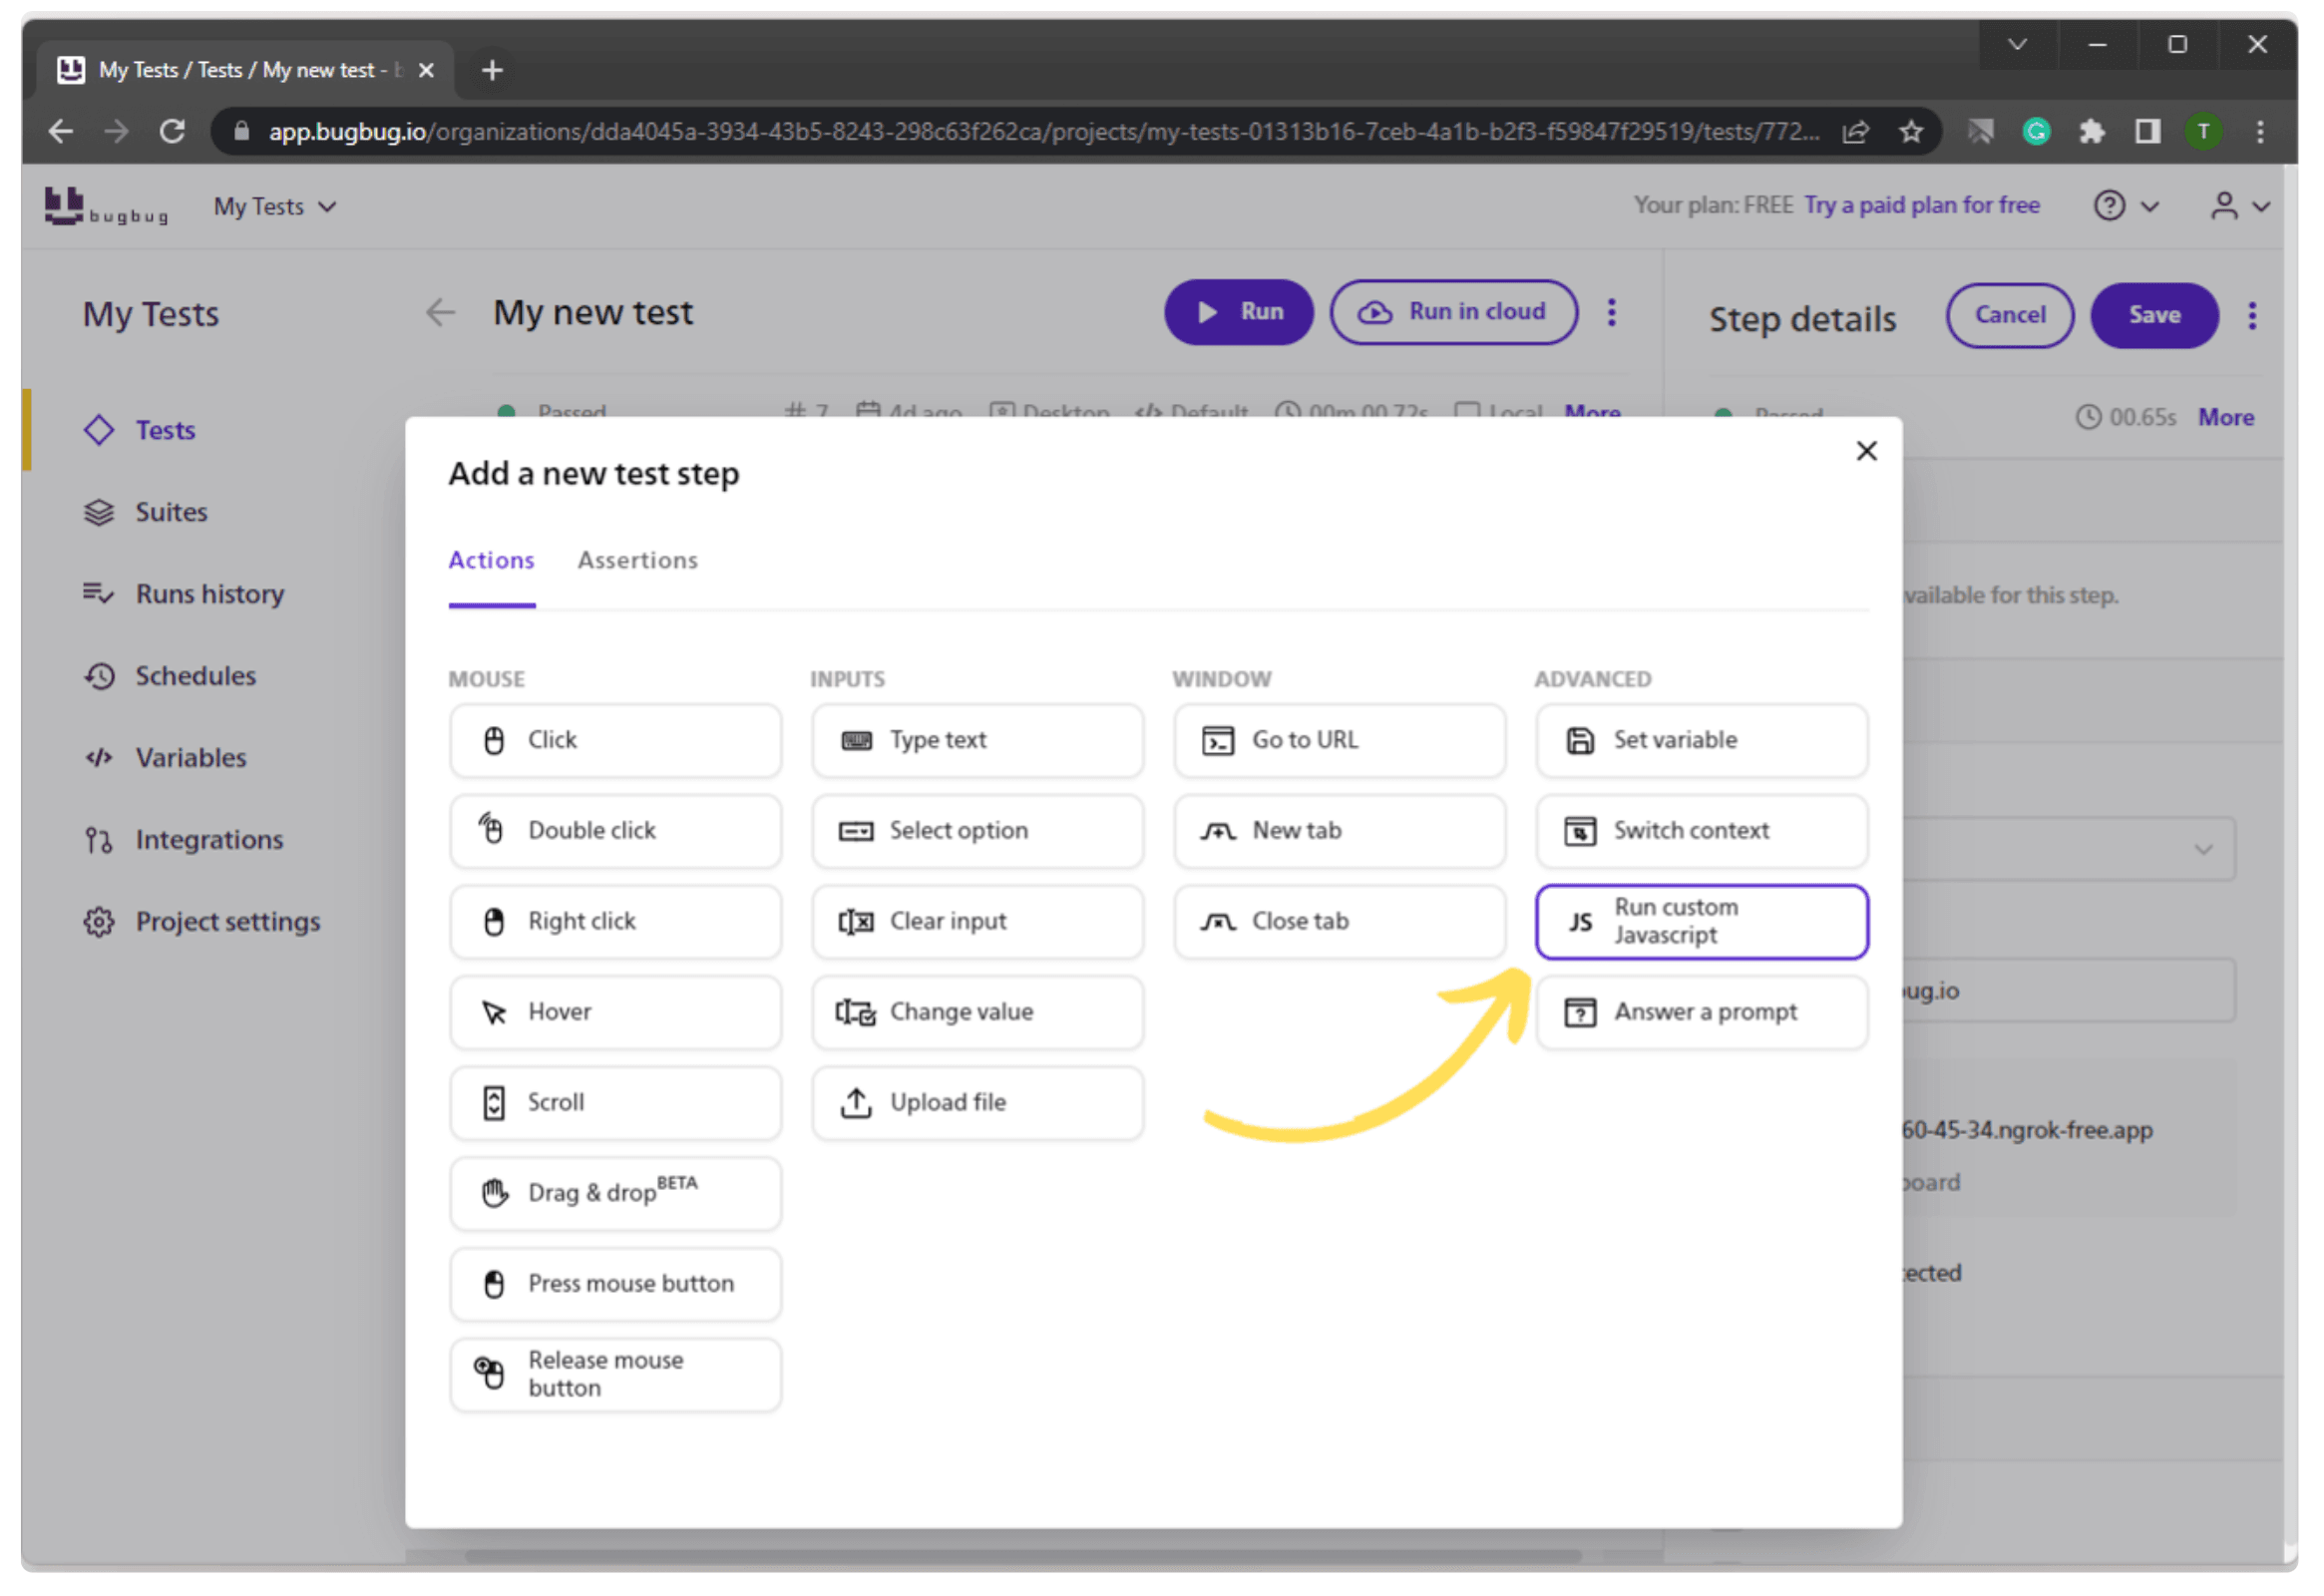Close the Add a new test step dialog
This screenshot has height=1596, width=2324.
(1866, 452)
